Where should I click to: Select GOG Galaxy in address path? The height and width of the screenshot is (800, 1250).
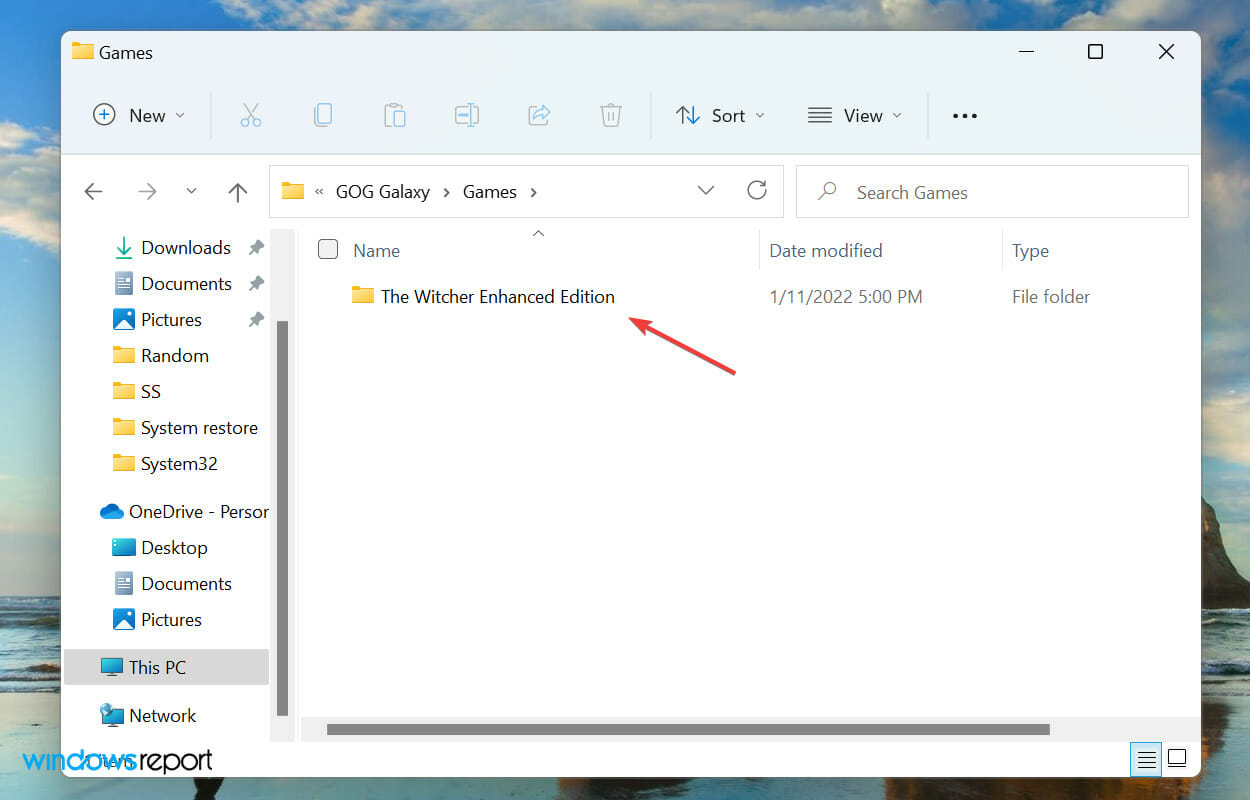[x=383, y=192]
